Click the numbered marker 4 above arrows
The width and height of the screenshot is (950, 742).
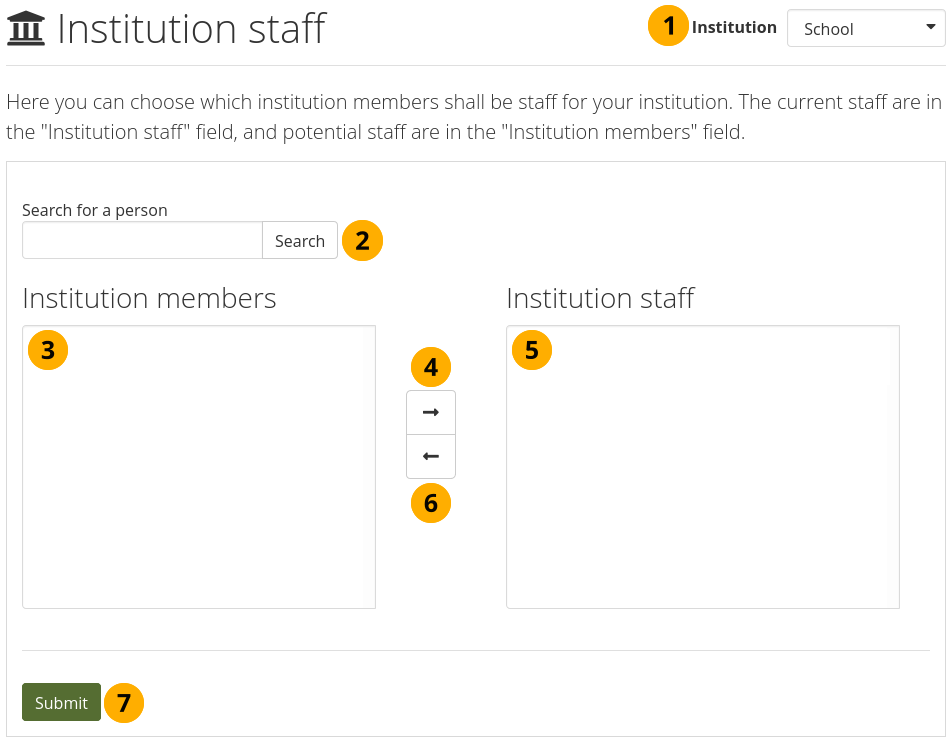(431, 367)
